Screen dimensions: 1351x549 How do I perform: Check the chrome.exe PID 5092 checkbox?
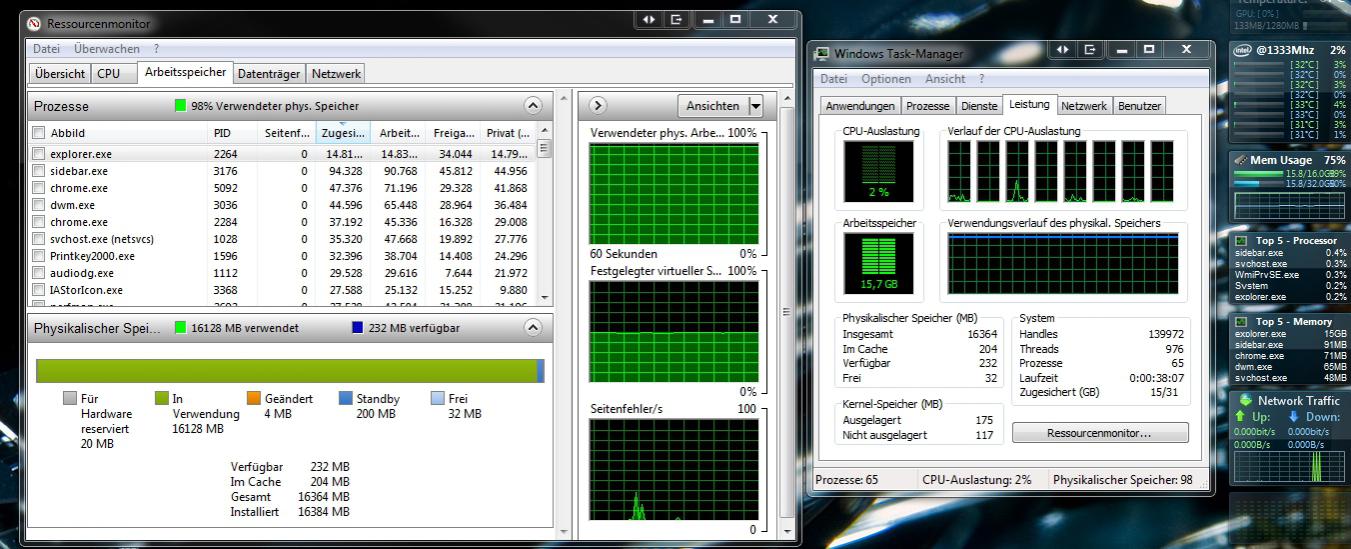pyautogui.click(x=38, y=188)
